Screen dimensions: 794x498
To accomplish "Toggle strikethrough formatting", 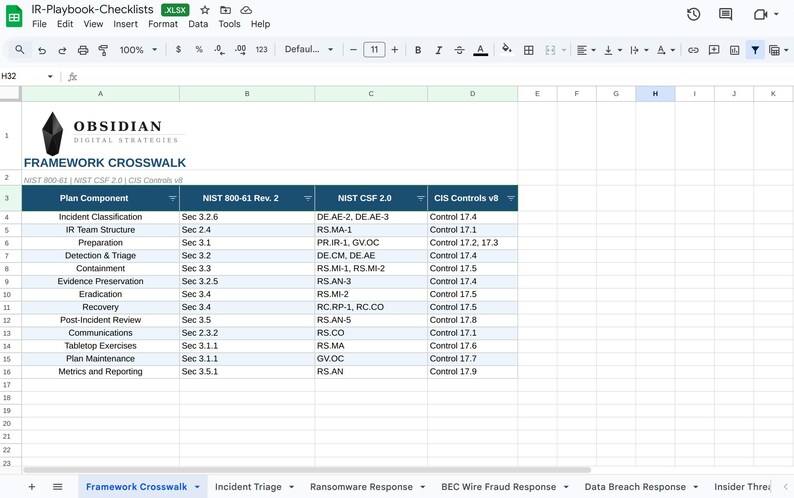I will click(459, 50).
